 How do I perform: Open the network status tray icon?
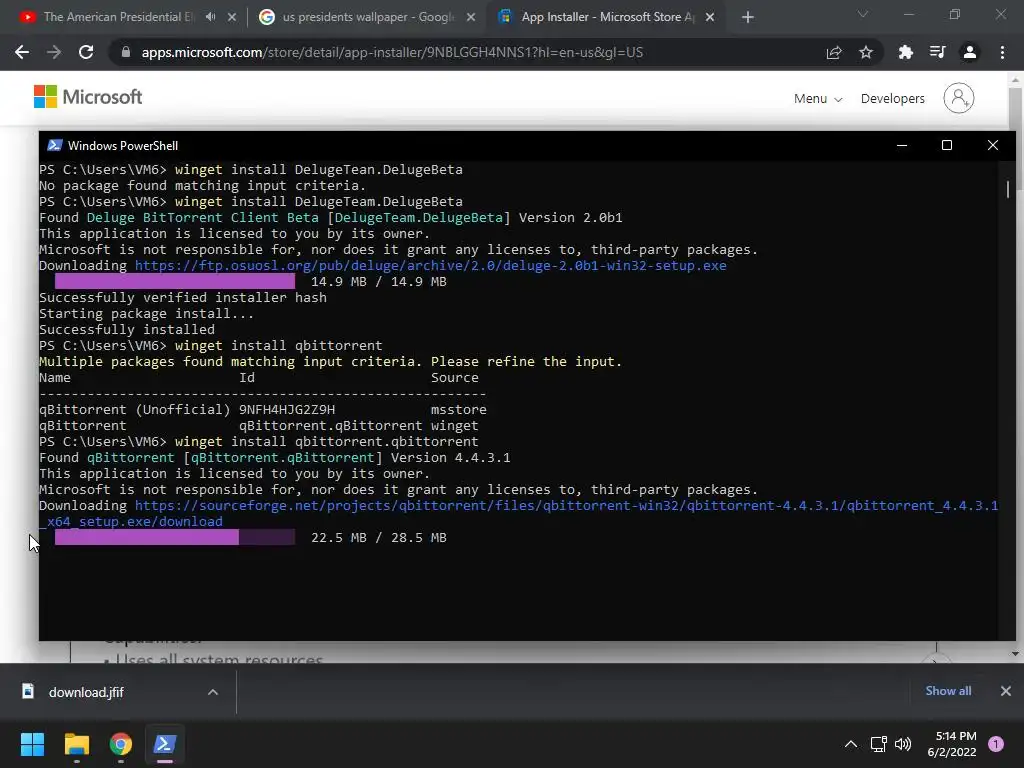(x=878, y=744)
